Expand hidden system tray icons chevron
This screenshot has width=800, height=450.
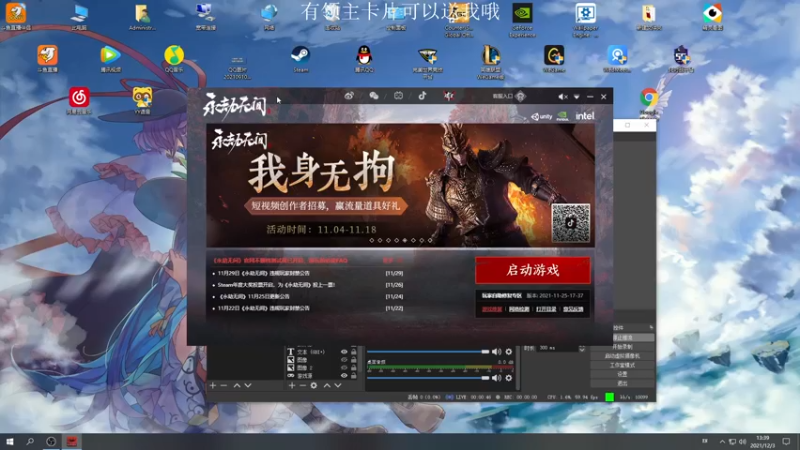722,442
